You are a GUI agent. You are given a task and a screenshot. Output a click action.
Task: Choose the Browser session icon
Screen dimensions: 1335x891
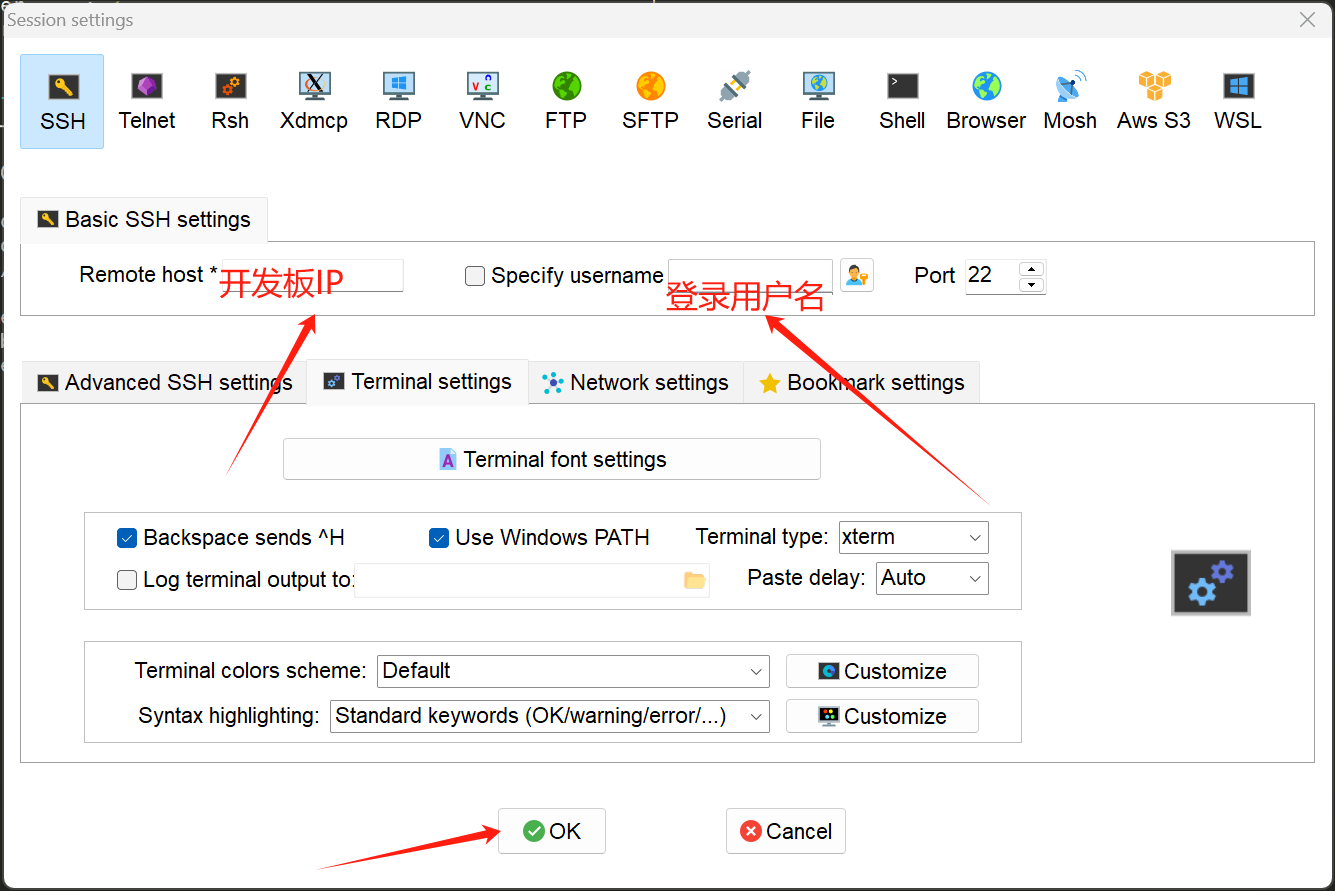pyautogui.click(x=986, y=102)
